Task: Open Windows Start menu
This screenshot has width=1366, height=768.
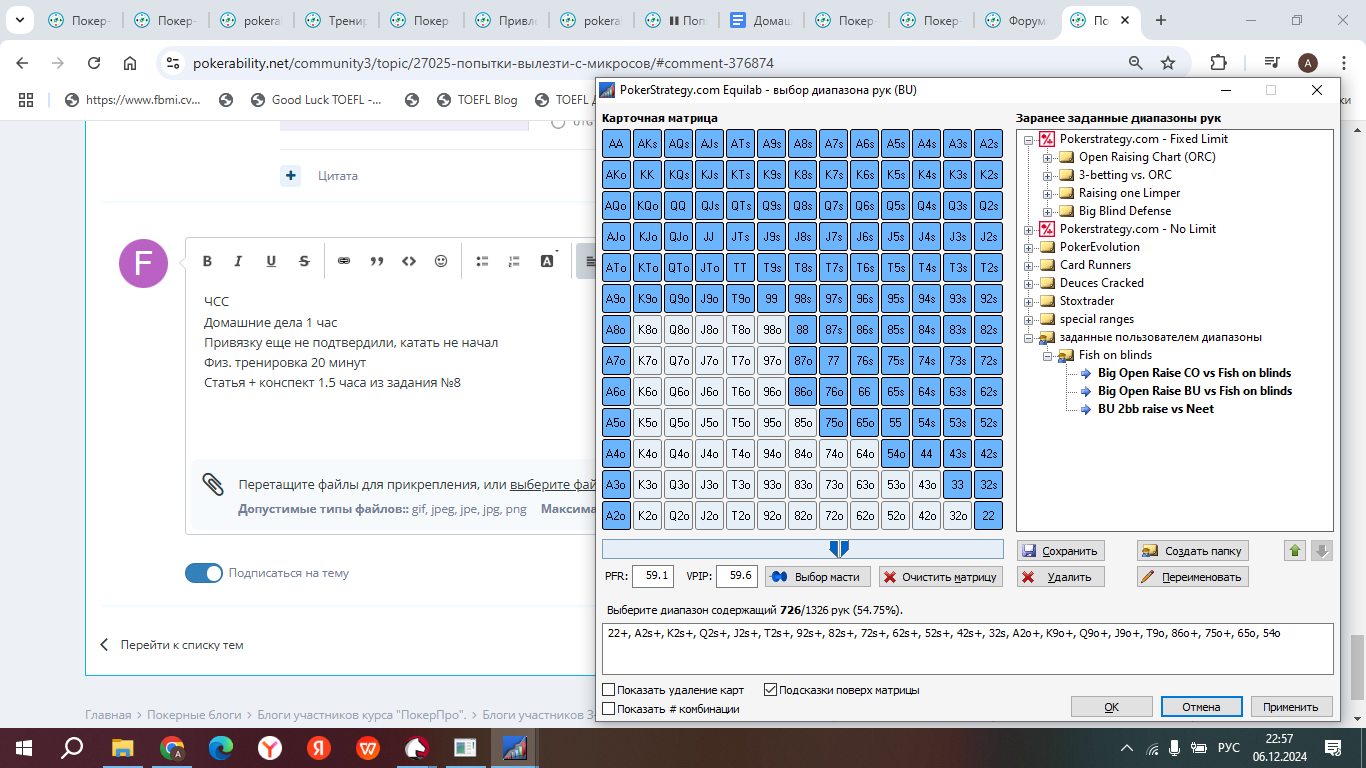Action: point(24,747)
